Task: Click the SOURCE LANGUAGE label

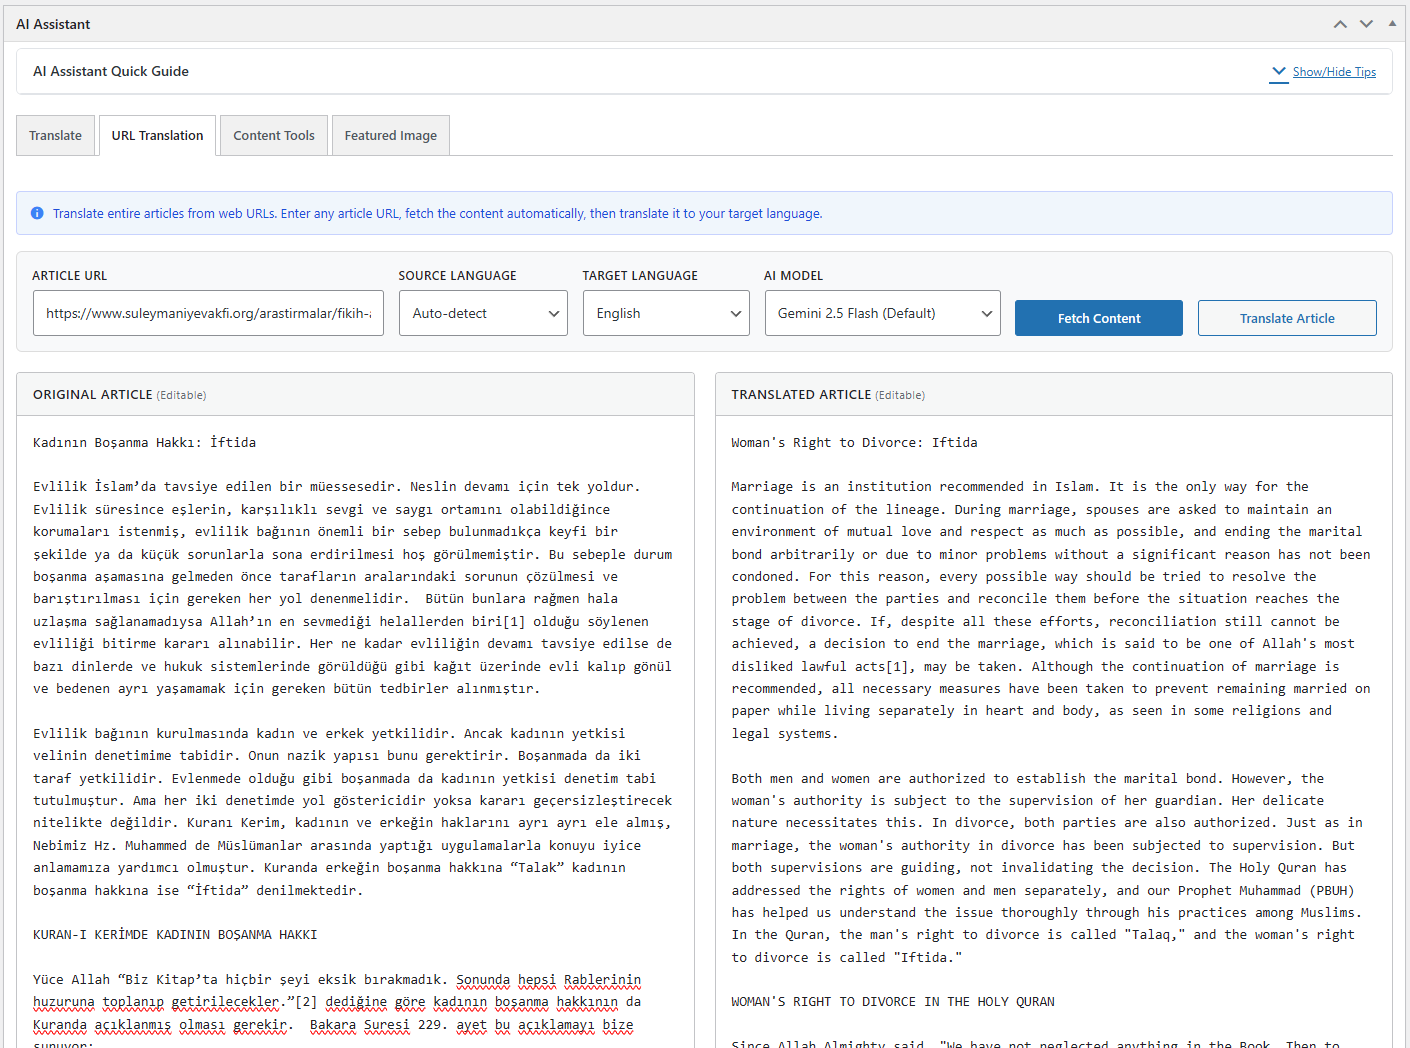Action: (x=457, y=275)
